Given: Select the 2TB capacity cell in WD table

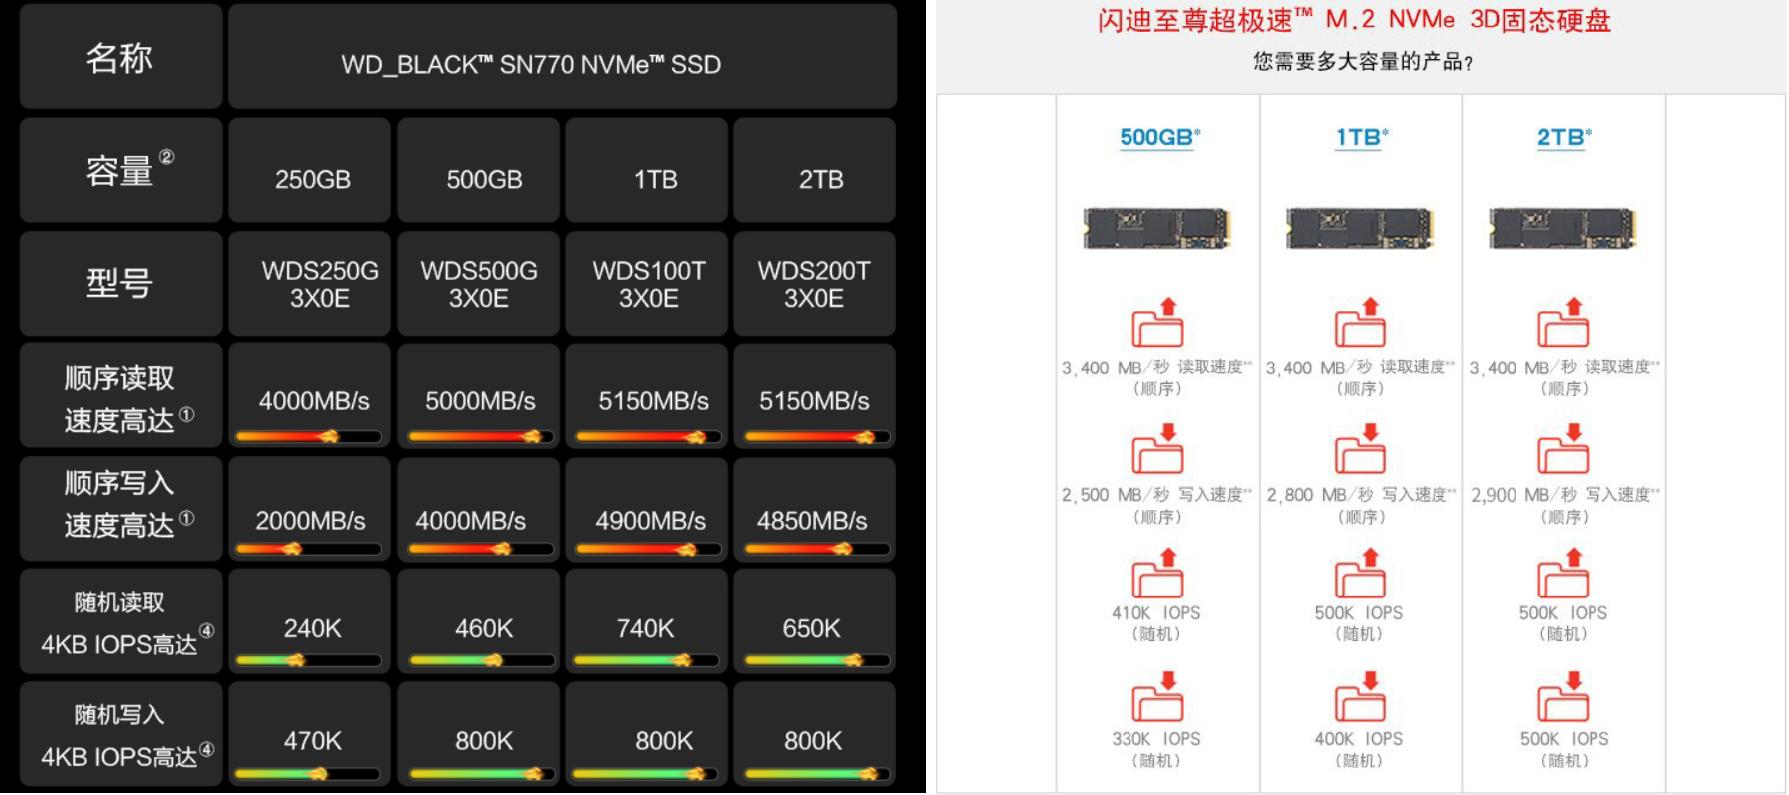Looking at the screenshot, I should click(x=814, y=170).
